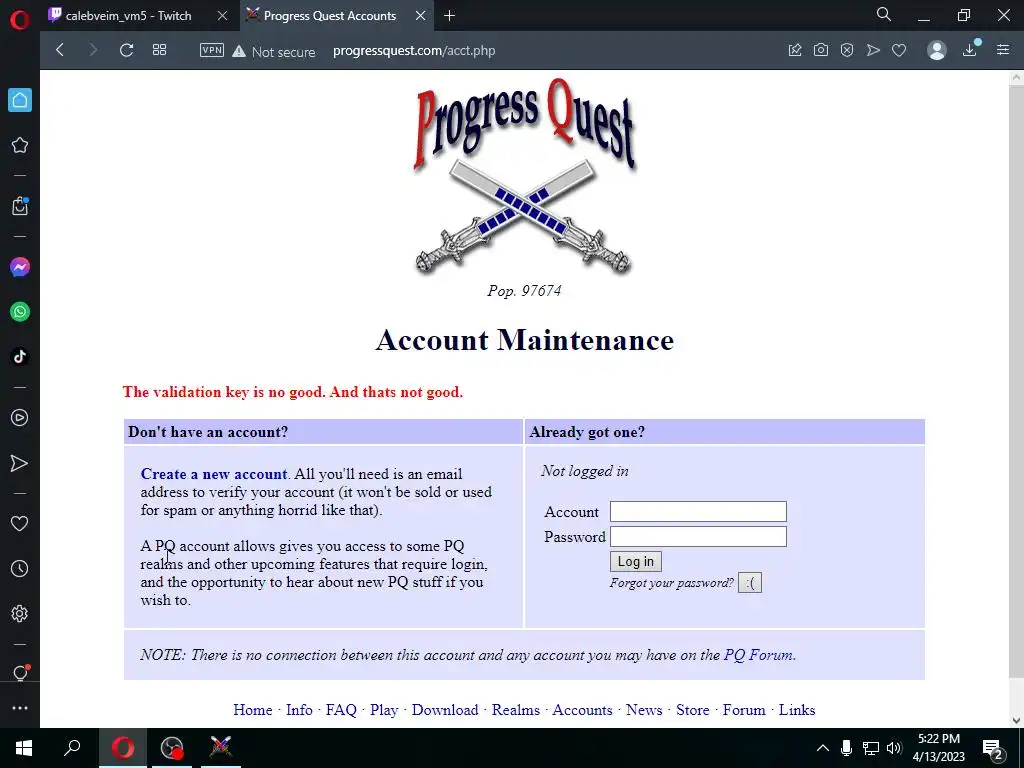Open Messenger in the sidebar
1024x768 pixels.
20,267
